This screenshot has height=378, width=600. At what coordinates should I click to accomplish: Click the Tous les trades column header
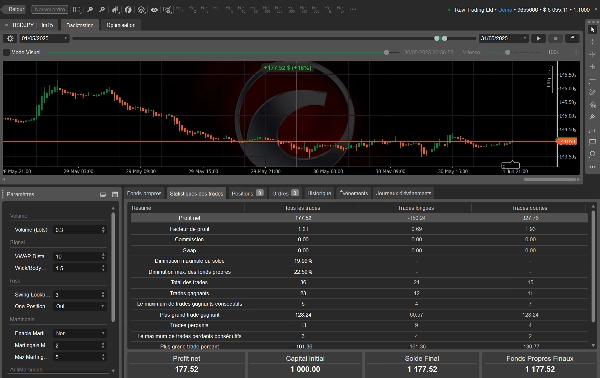(x=303, y=208)
